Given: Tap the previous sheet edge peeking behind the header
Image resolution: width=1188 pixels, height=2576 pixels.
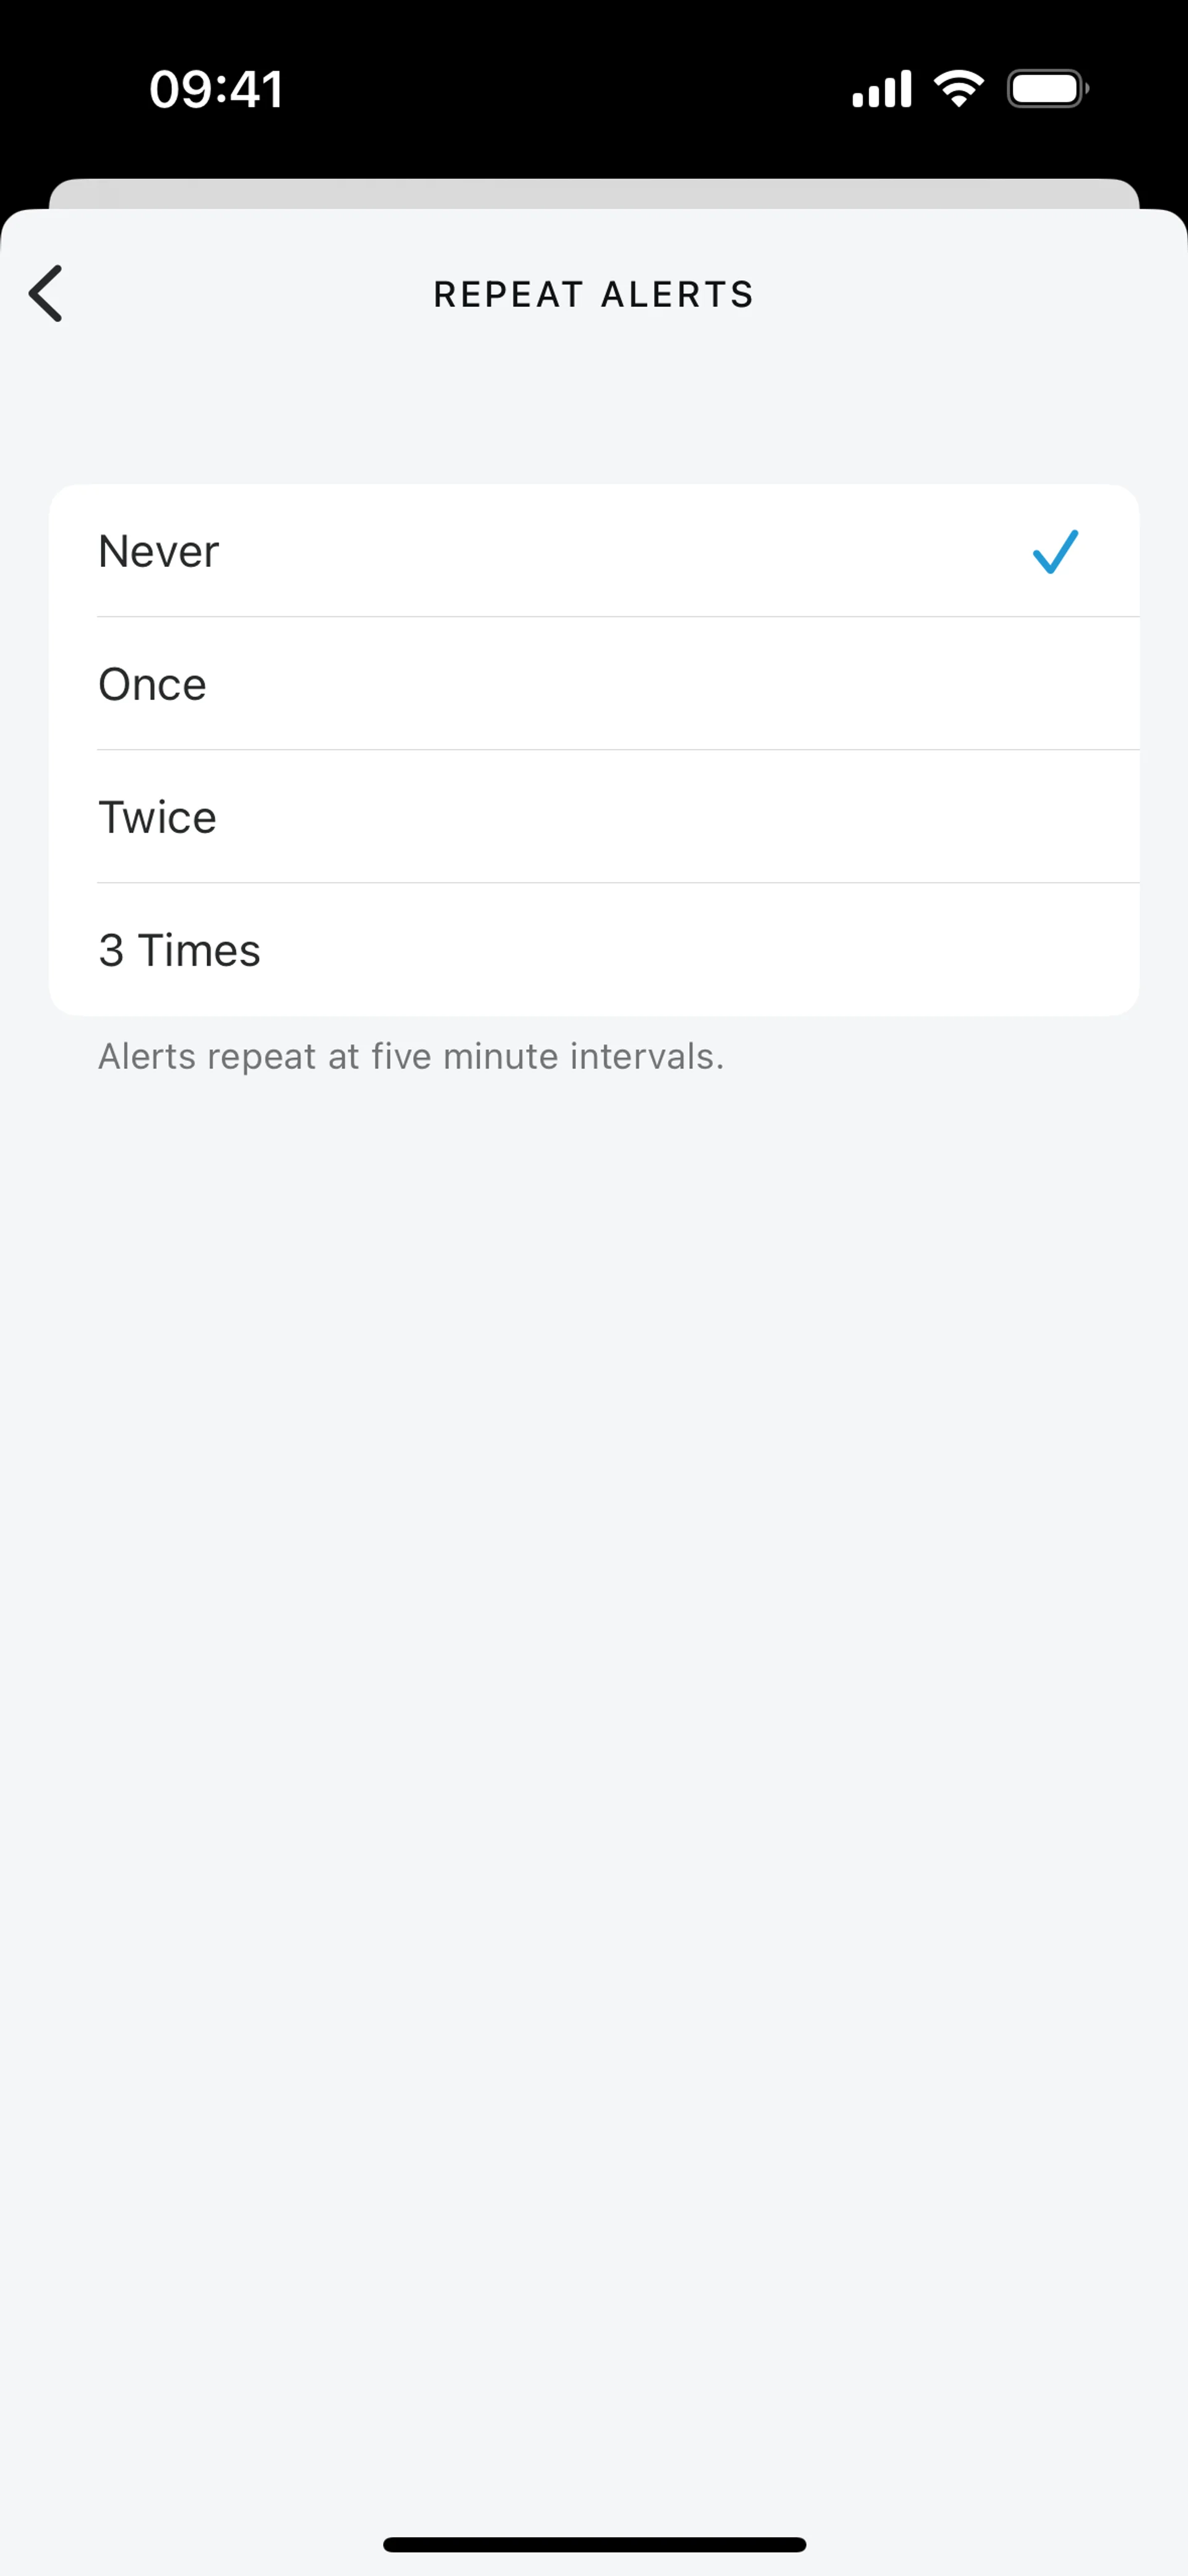Looking at the screenshot, I should (594, 193).
